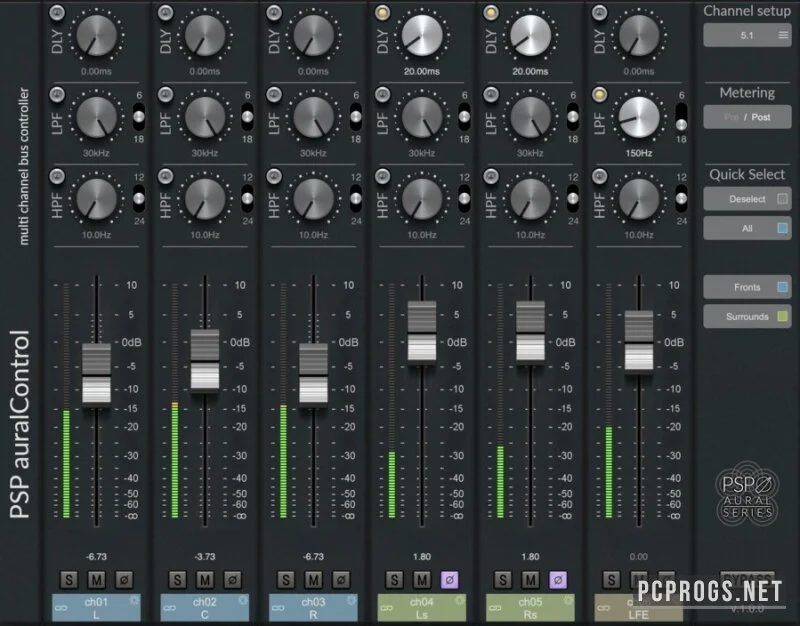800x626 pixels.
Task: Mute the ch04 Ls channel
Action: (x=422, y=580)
